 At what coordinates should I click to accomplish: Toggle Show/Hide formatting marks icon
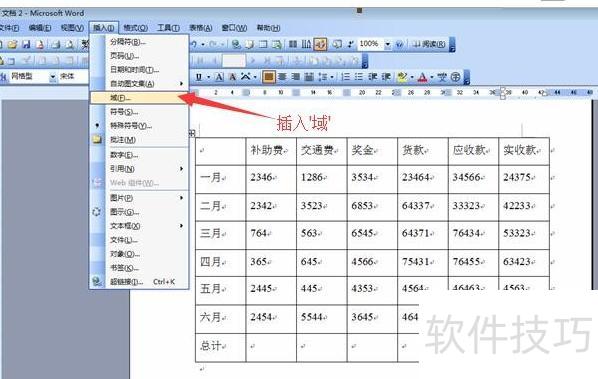click(x=350, y=45)
